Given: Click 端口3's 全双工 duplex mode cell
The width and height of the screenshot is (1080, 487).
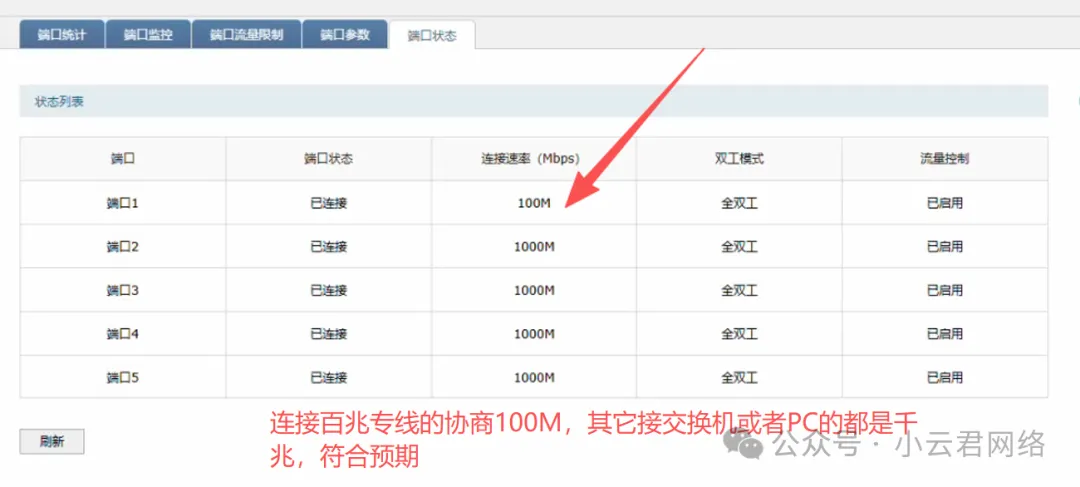Looking at the screenshot, I should (x=739, y=291).
